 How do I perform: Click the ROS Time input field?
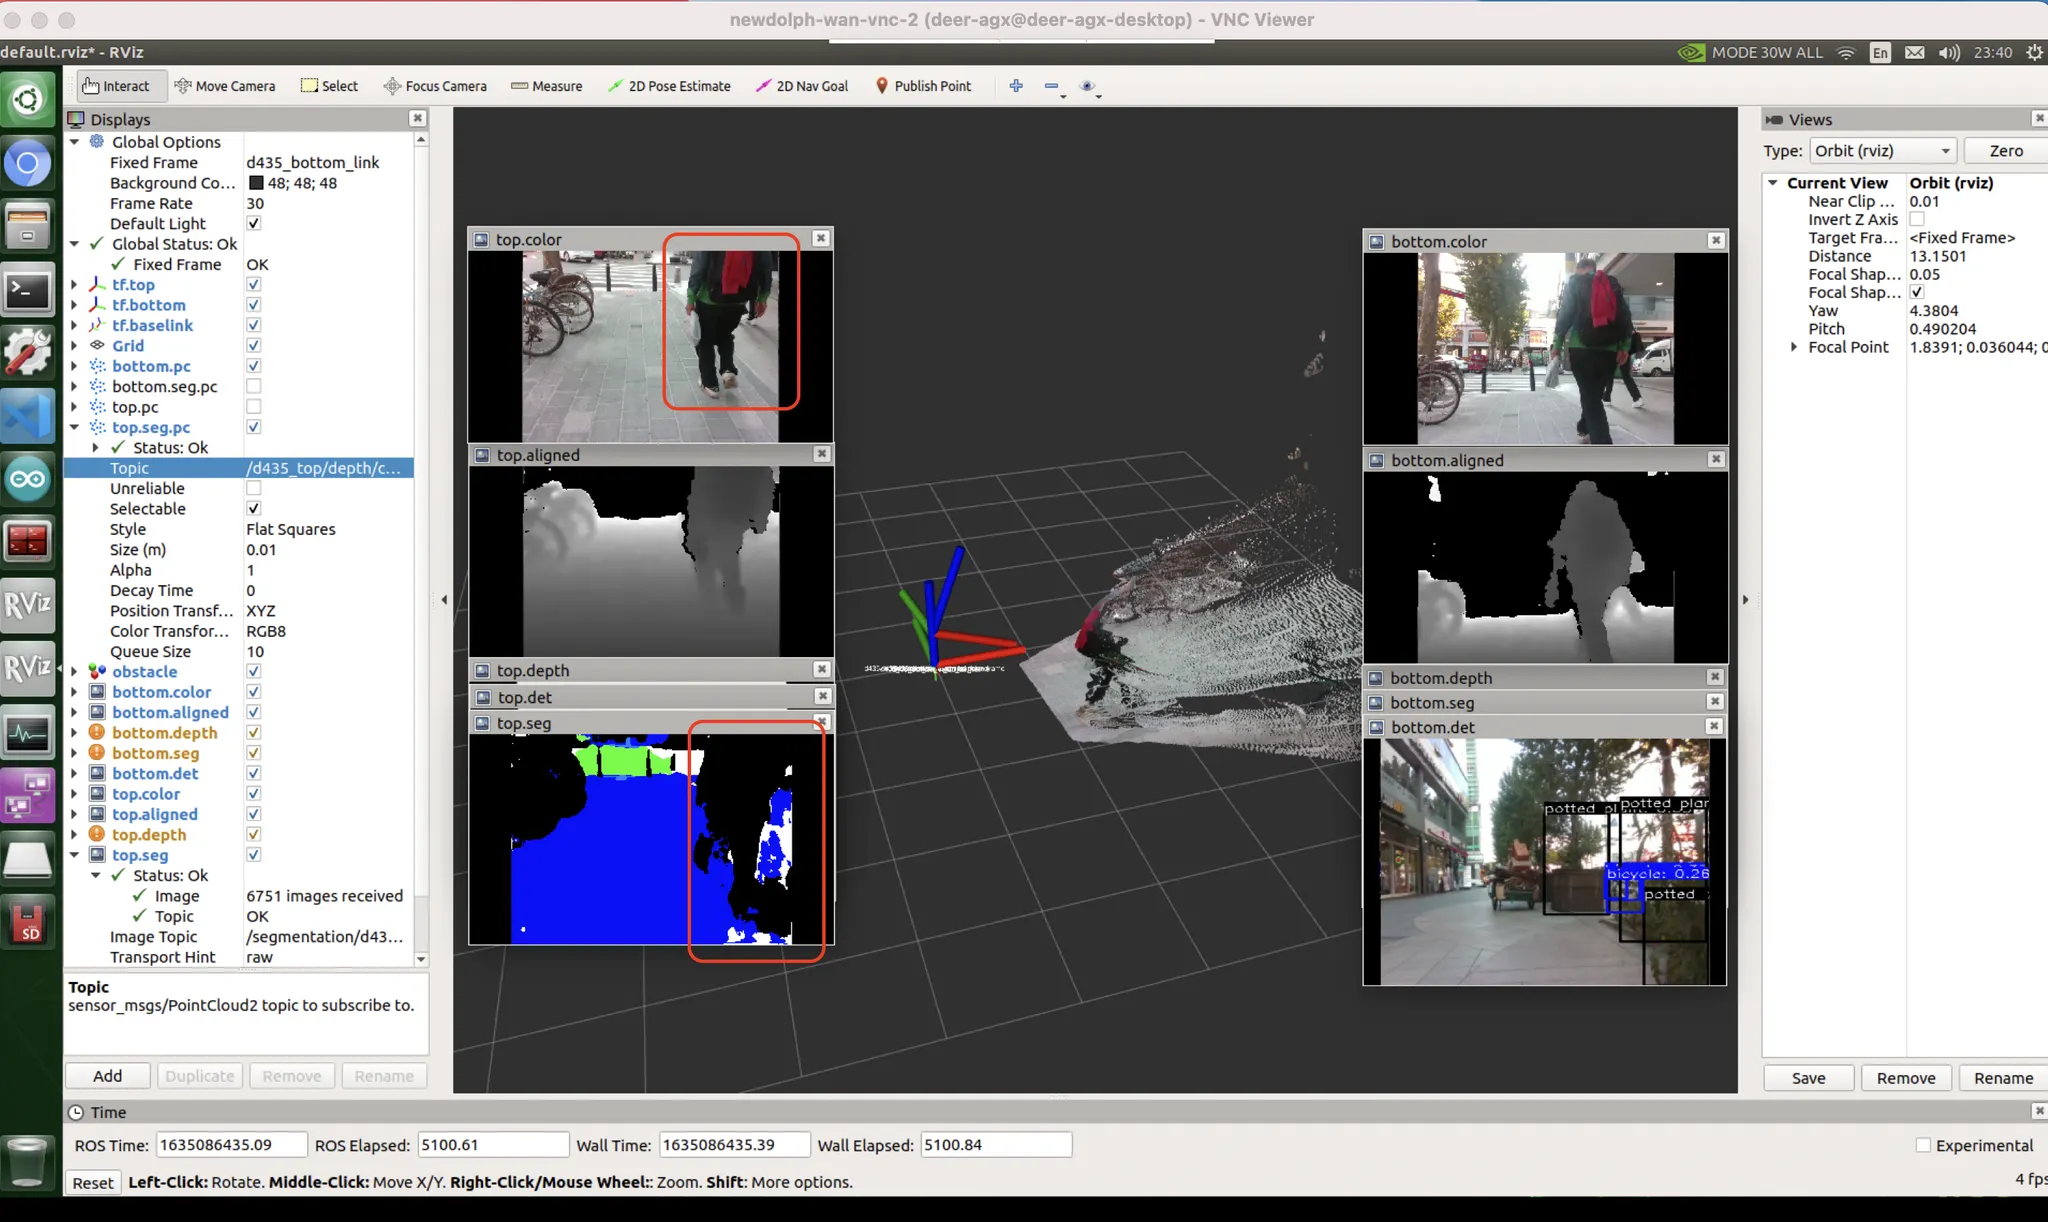coord(230,1145)
